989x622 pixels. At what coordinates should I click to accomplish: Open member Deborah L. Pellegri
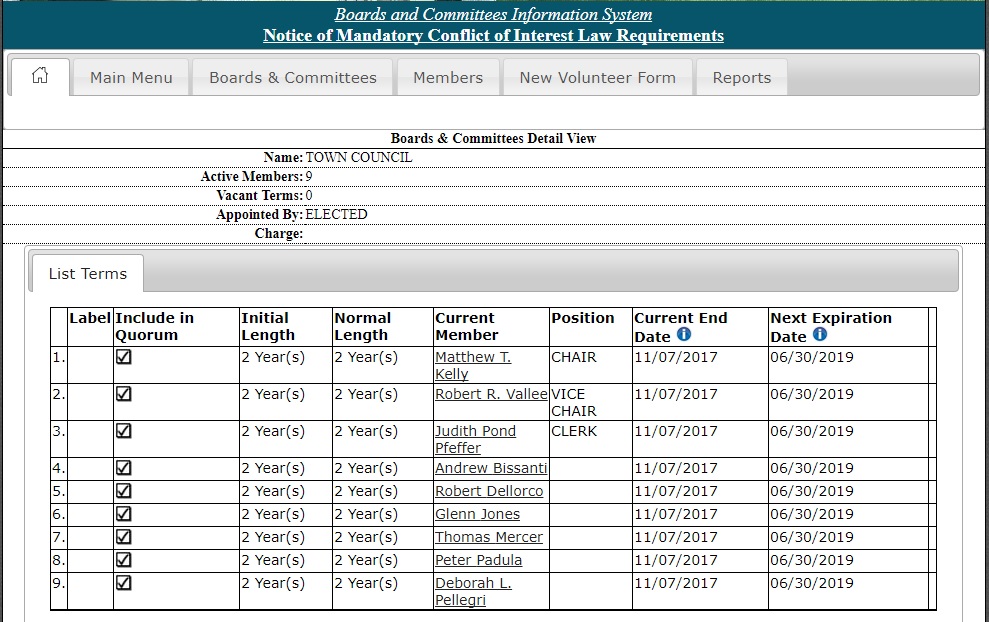coord(473,591)
